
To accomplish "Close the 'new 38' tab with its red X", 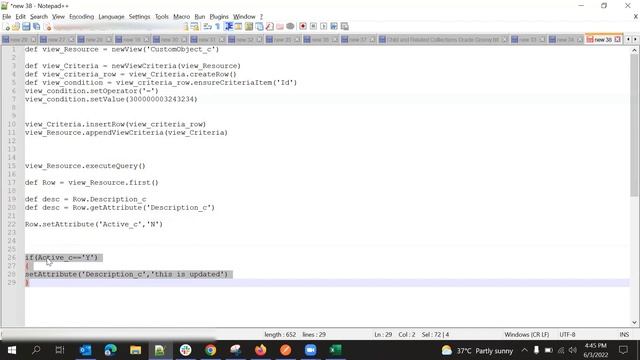I will pyautogui.click(x=618, y=40).
